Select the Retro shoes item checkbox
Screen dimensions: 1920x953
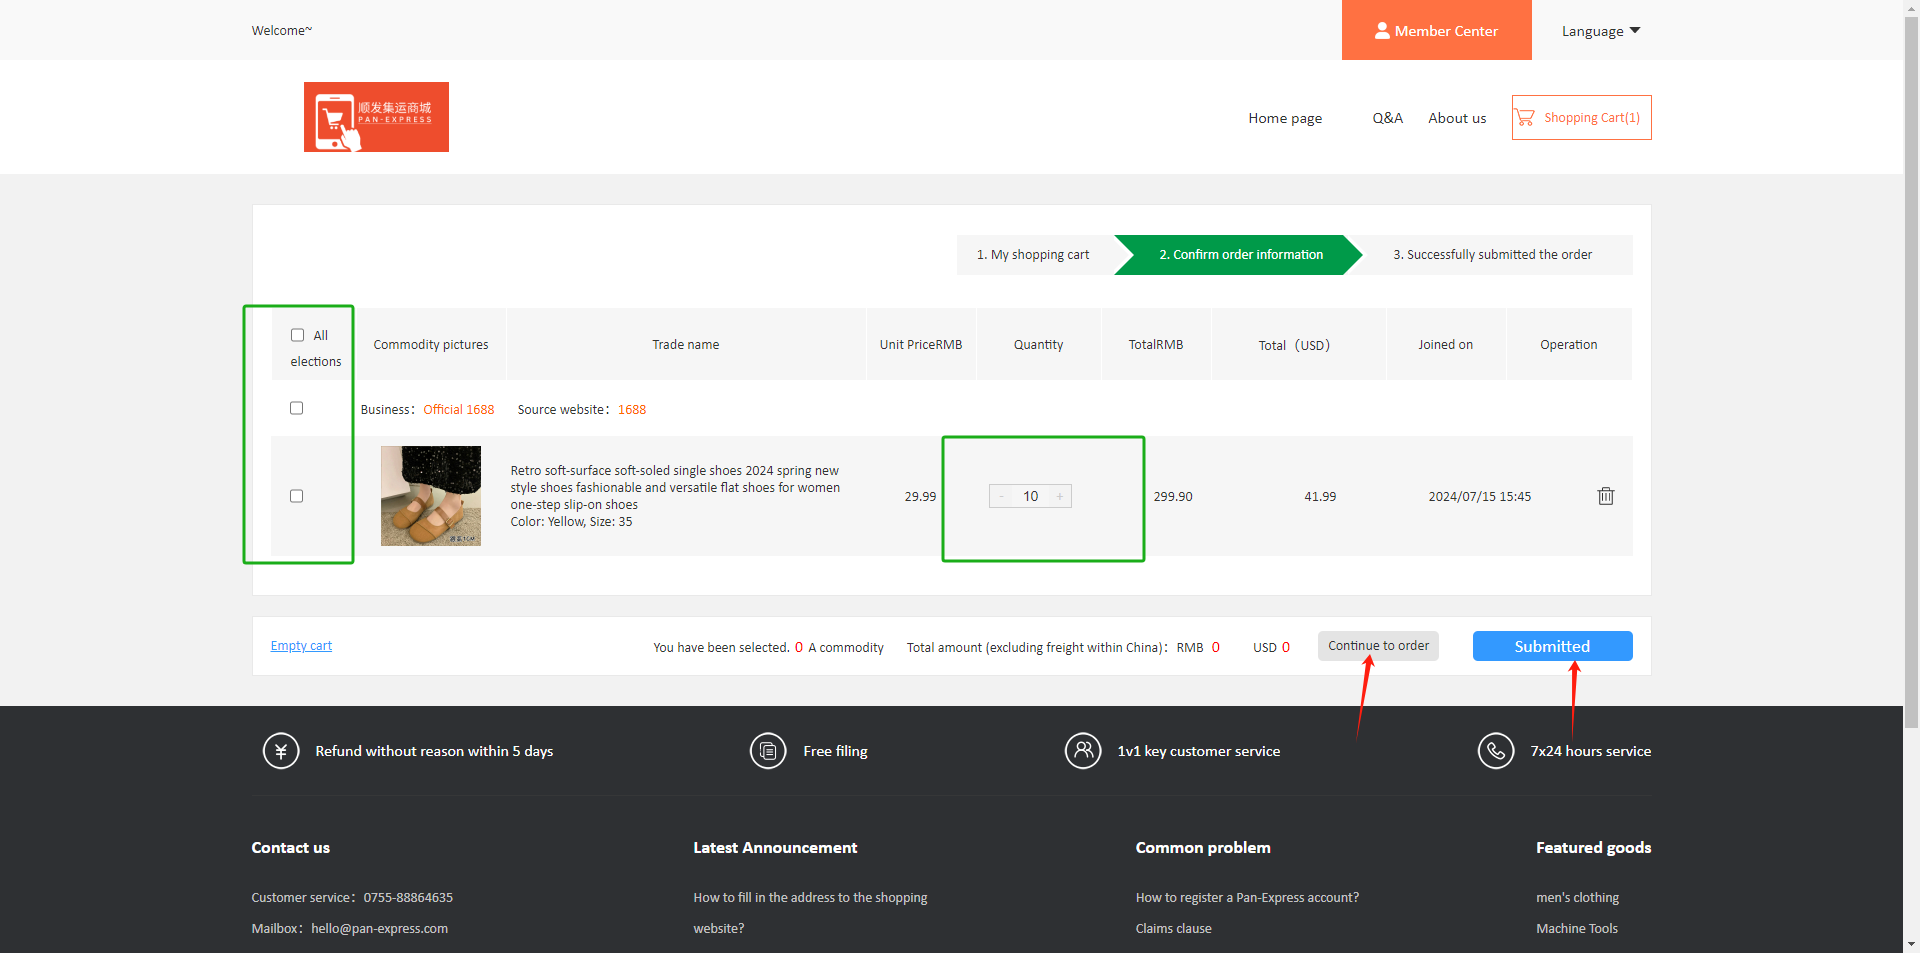(296, 496)
